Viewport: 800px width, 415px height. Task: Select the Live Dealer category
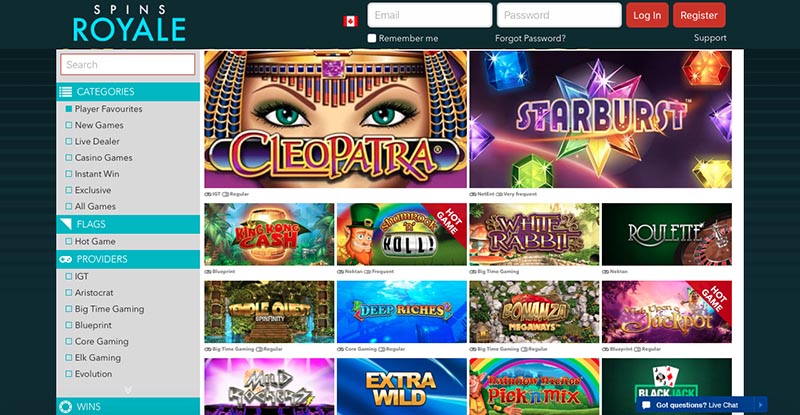click(x=97, y=141)
